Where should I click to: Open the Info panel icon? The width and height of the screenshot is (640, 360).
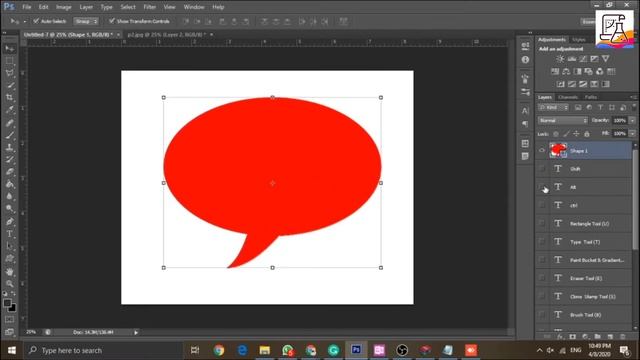[525, 60]
